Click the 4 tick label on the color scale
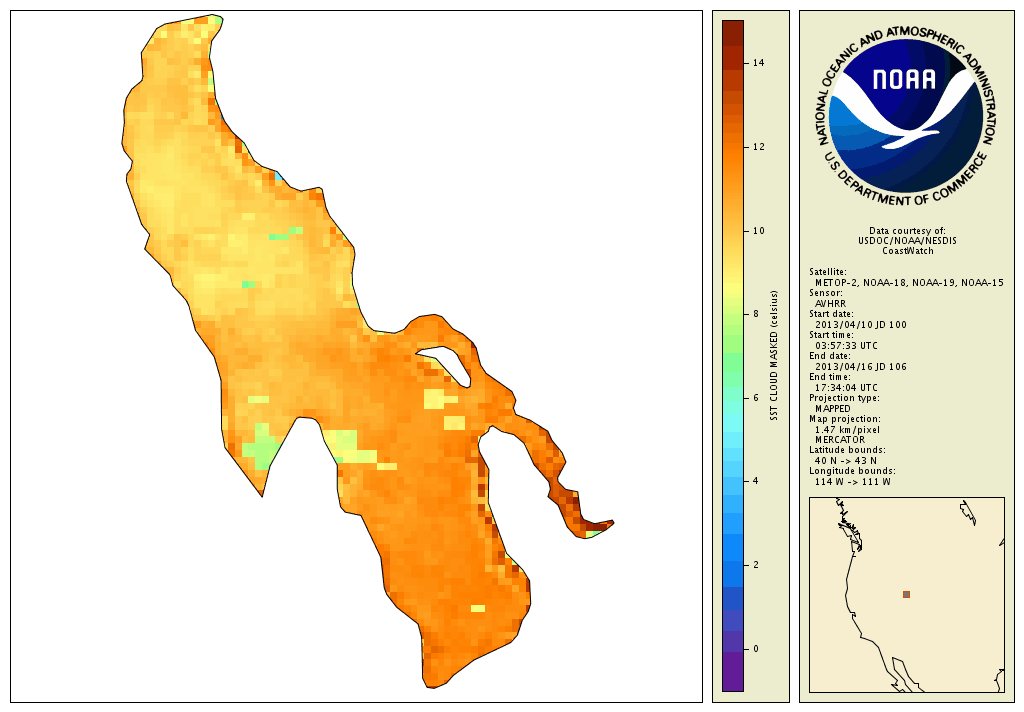This screenshot has width=1024, height=712. click(756, 481)
